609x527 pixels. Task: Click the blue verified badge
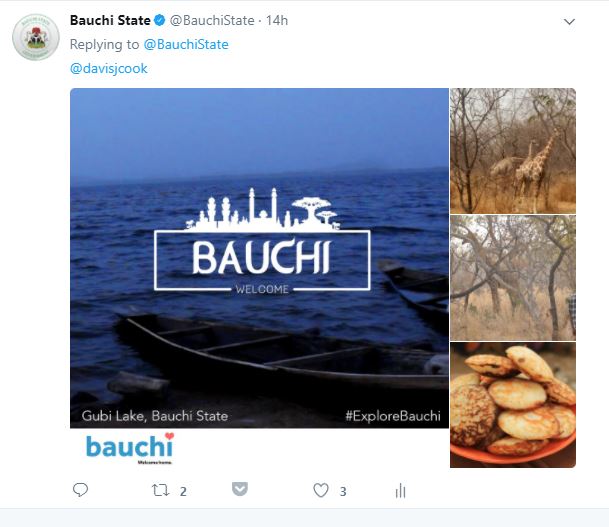[159, 21]
